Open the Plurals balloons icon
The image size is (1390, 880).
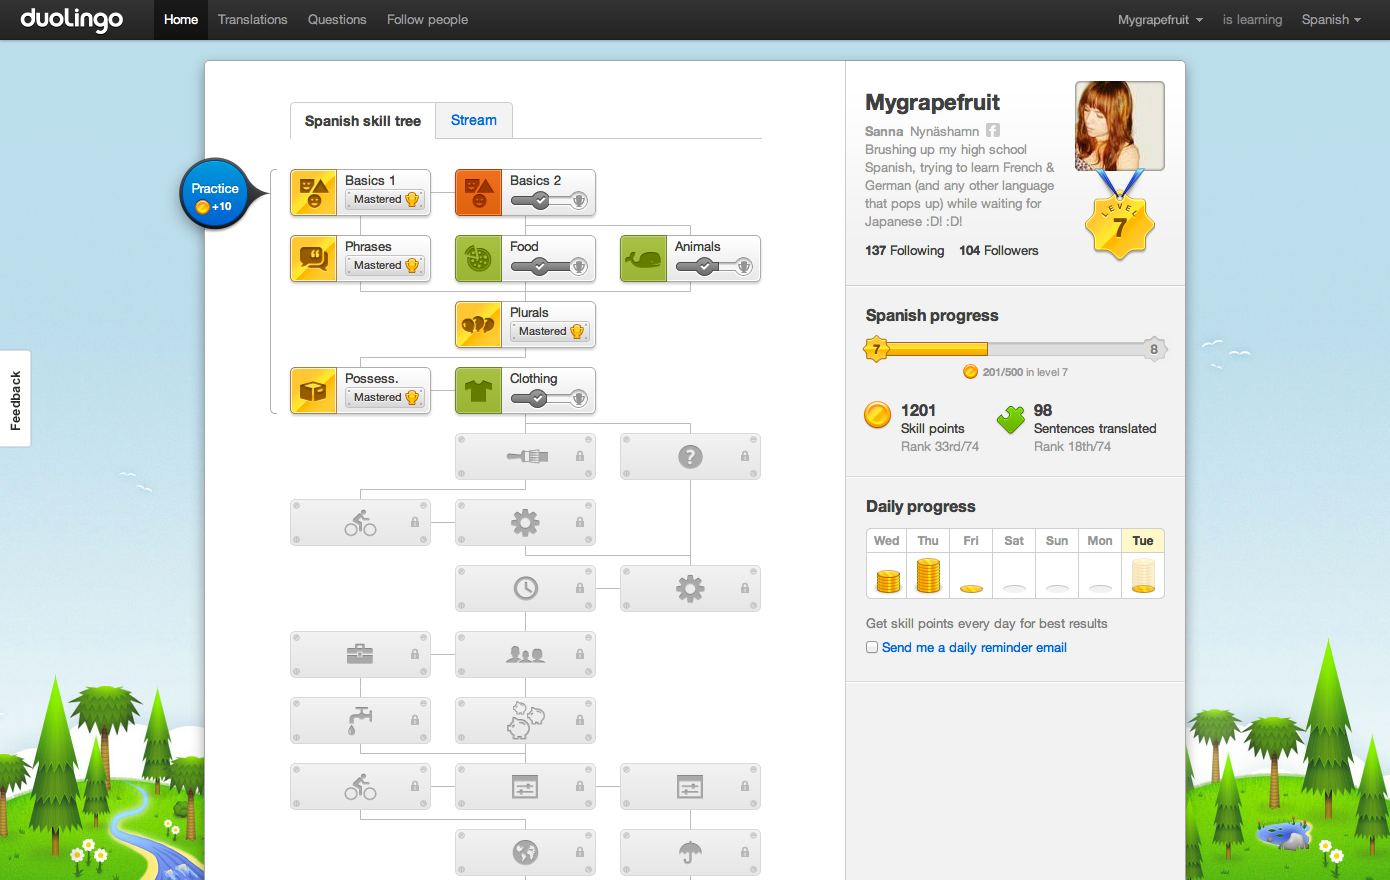pyautogui.click(x=478, y=324)
